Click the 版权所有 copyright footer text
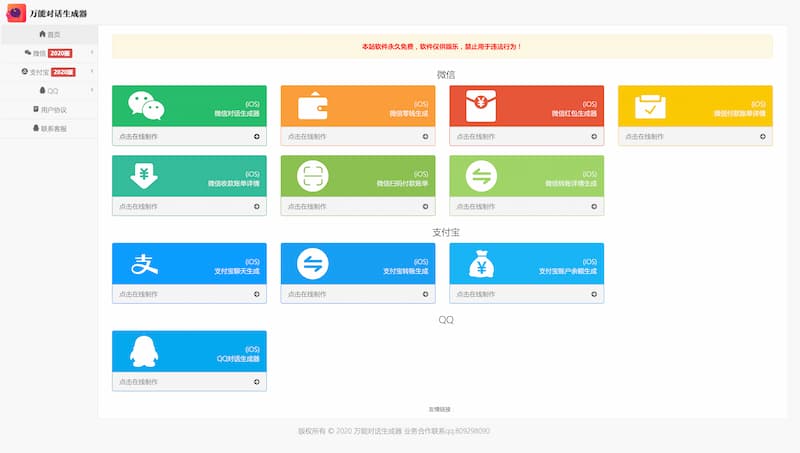This screenshot has height=453, width=800. point(394,431)
